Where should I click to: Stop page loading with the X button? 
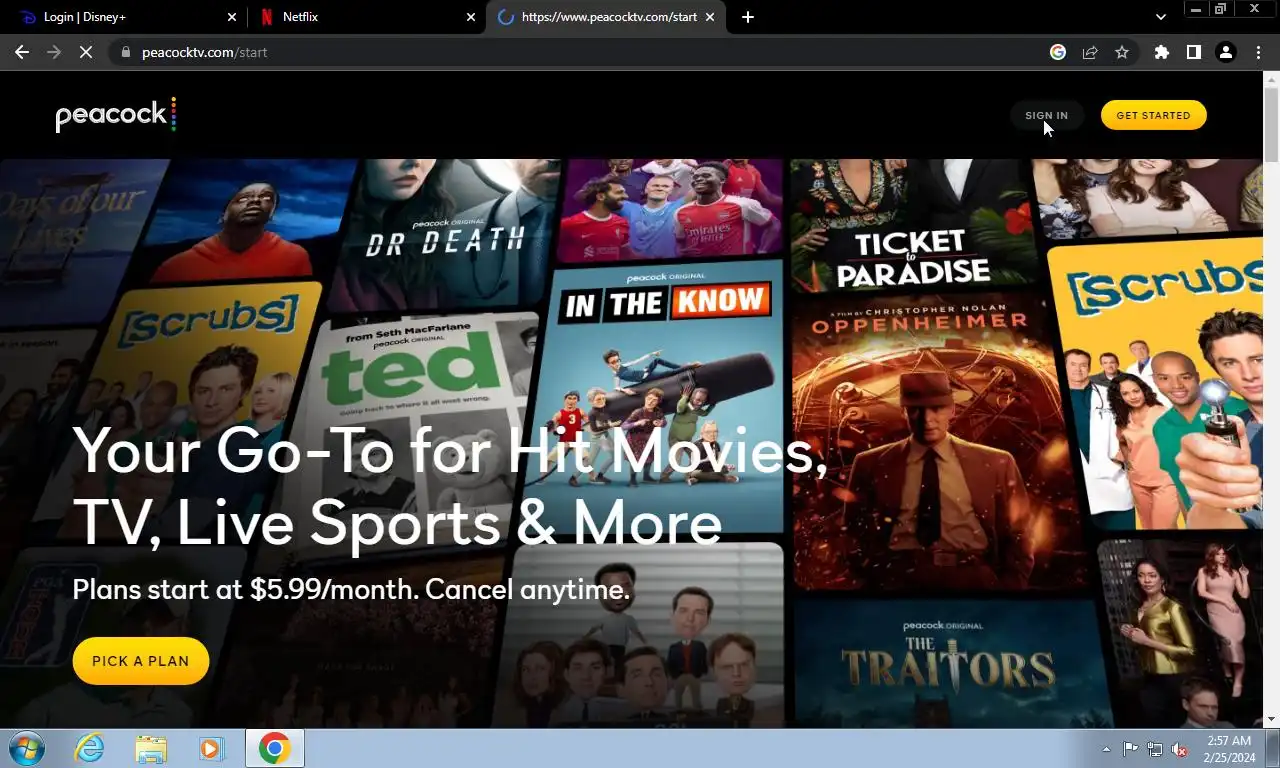tap(86, 52)
